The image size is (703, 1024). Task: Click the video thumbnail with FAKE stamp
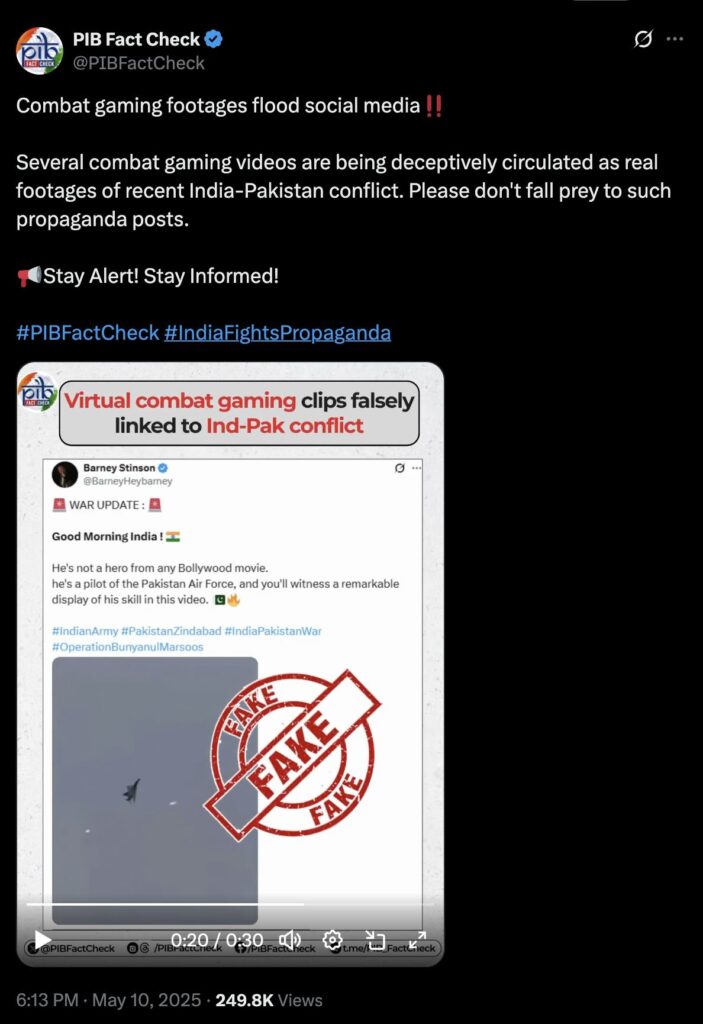[x=230, y=664]
